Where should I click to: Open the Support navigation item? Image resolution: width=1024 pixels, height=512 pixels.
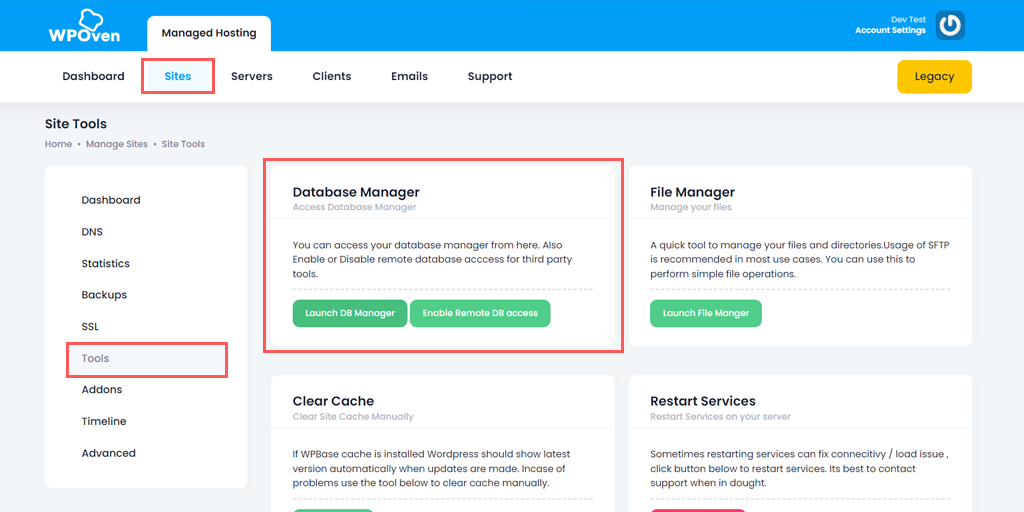pyautogui.click(x=490, y=76)
